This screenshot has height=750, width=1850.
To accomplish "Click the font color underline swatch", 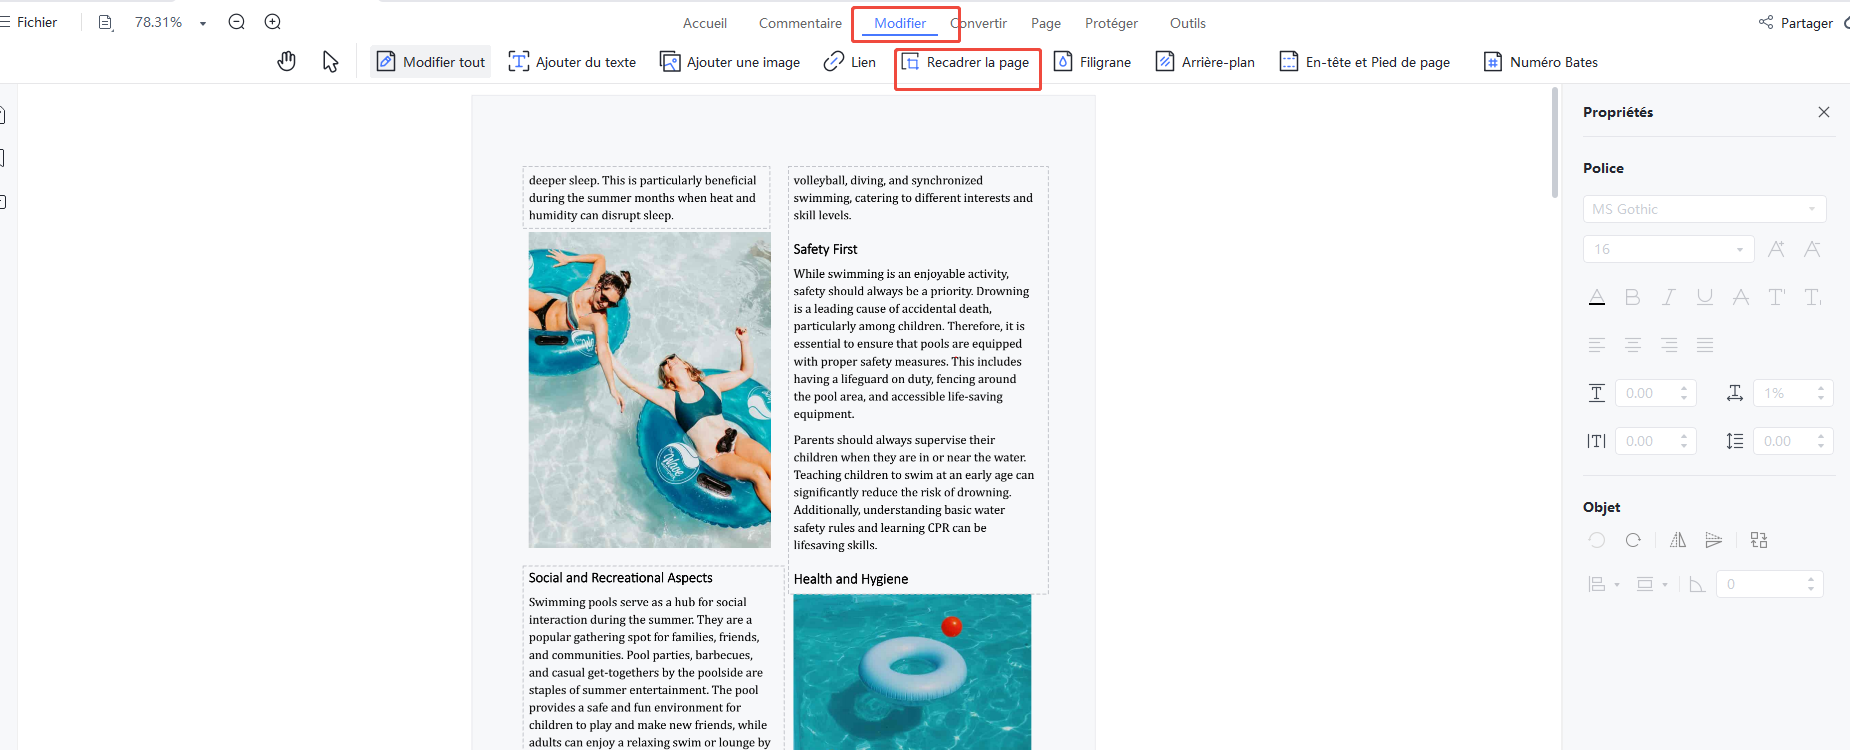I will coord(1597,297).
